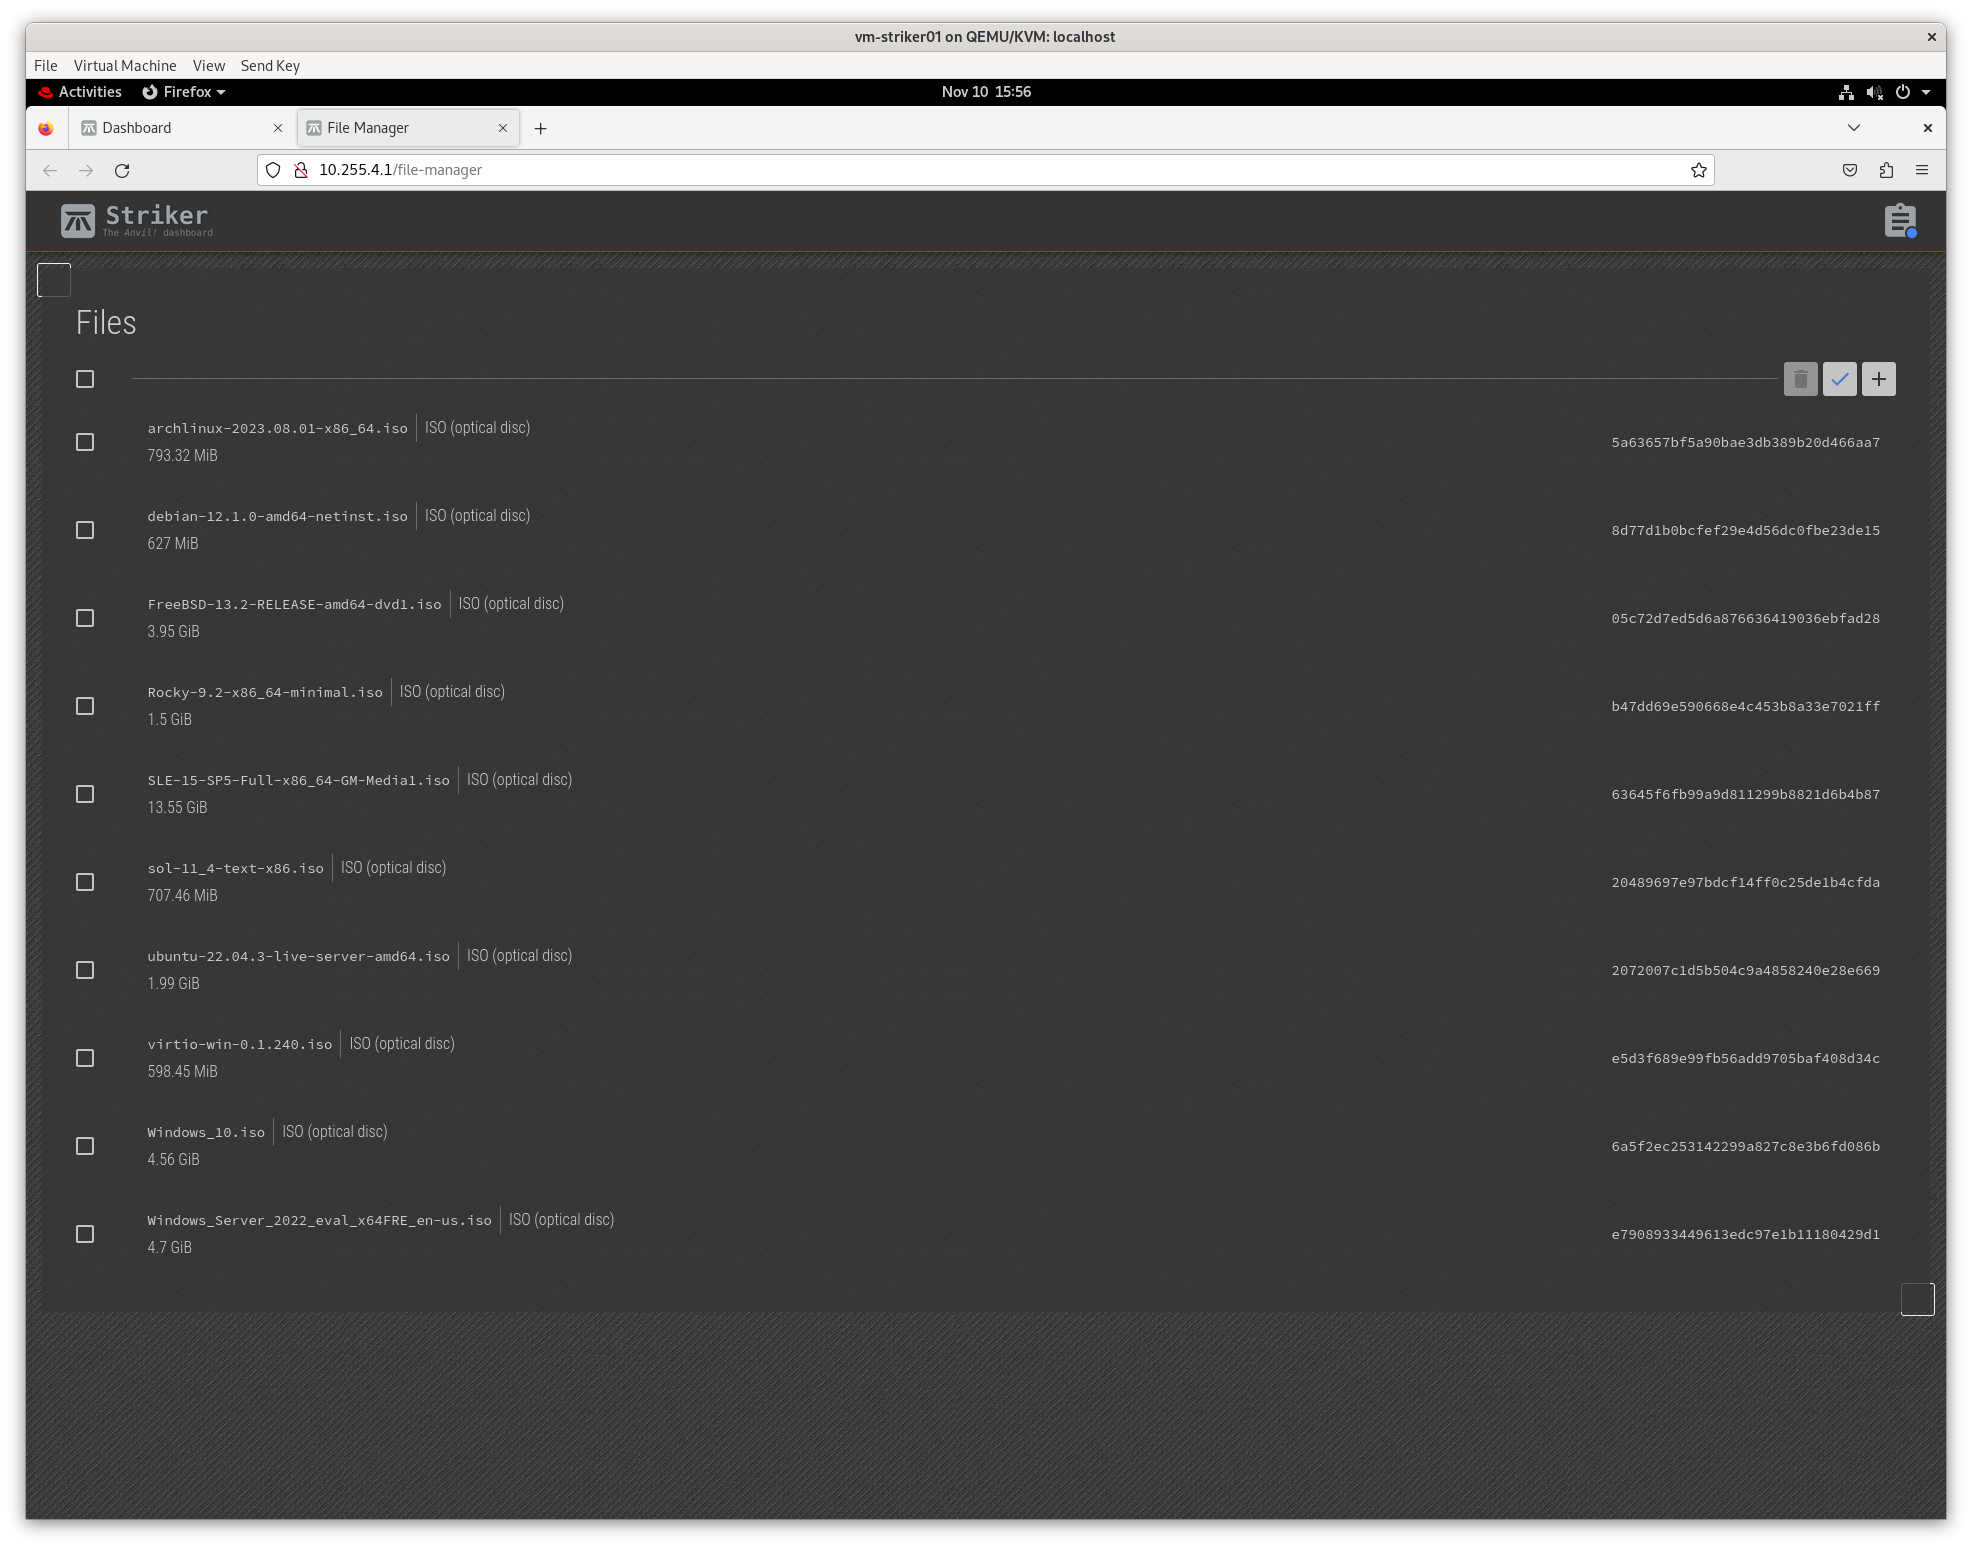Click the Activities button
The height and width of the screenshot is (1548, 1972).
click(x=80, y=92)
